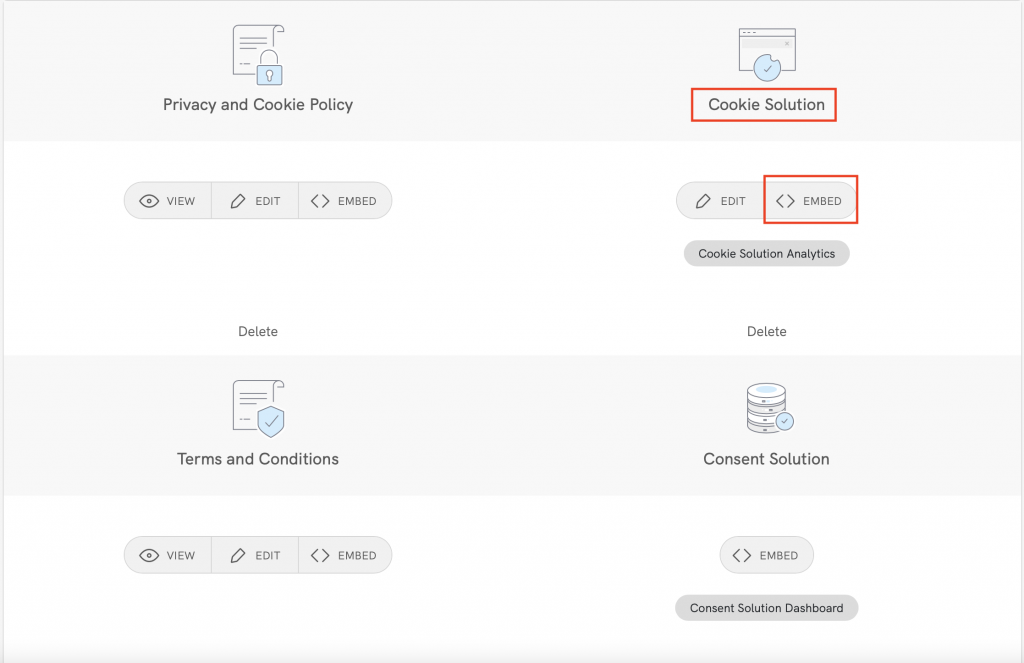View the Privacy and Cookie Policy
Viewport: 1024px width, 663px height.
click(167, 200)
